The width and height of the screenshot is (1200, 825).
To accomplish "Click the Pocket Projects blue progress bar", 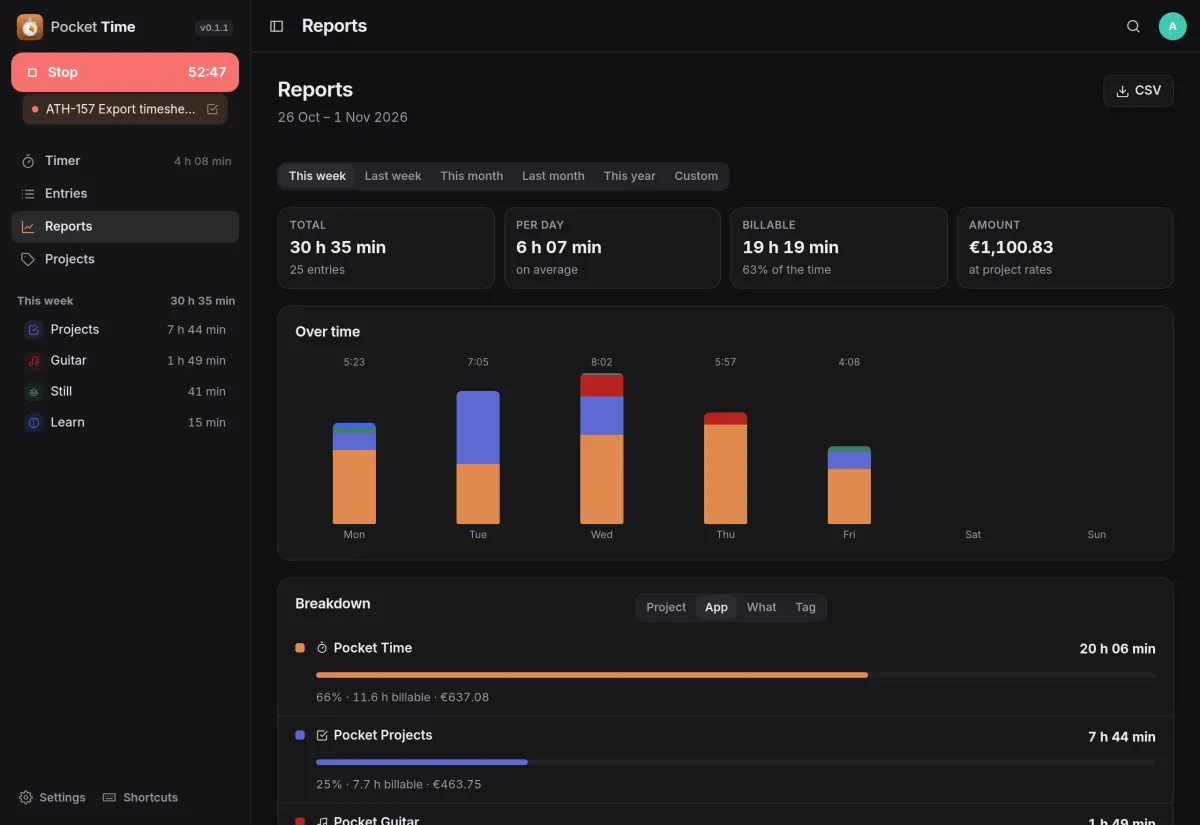I will (422, 762).
